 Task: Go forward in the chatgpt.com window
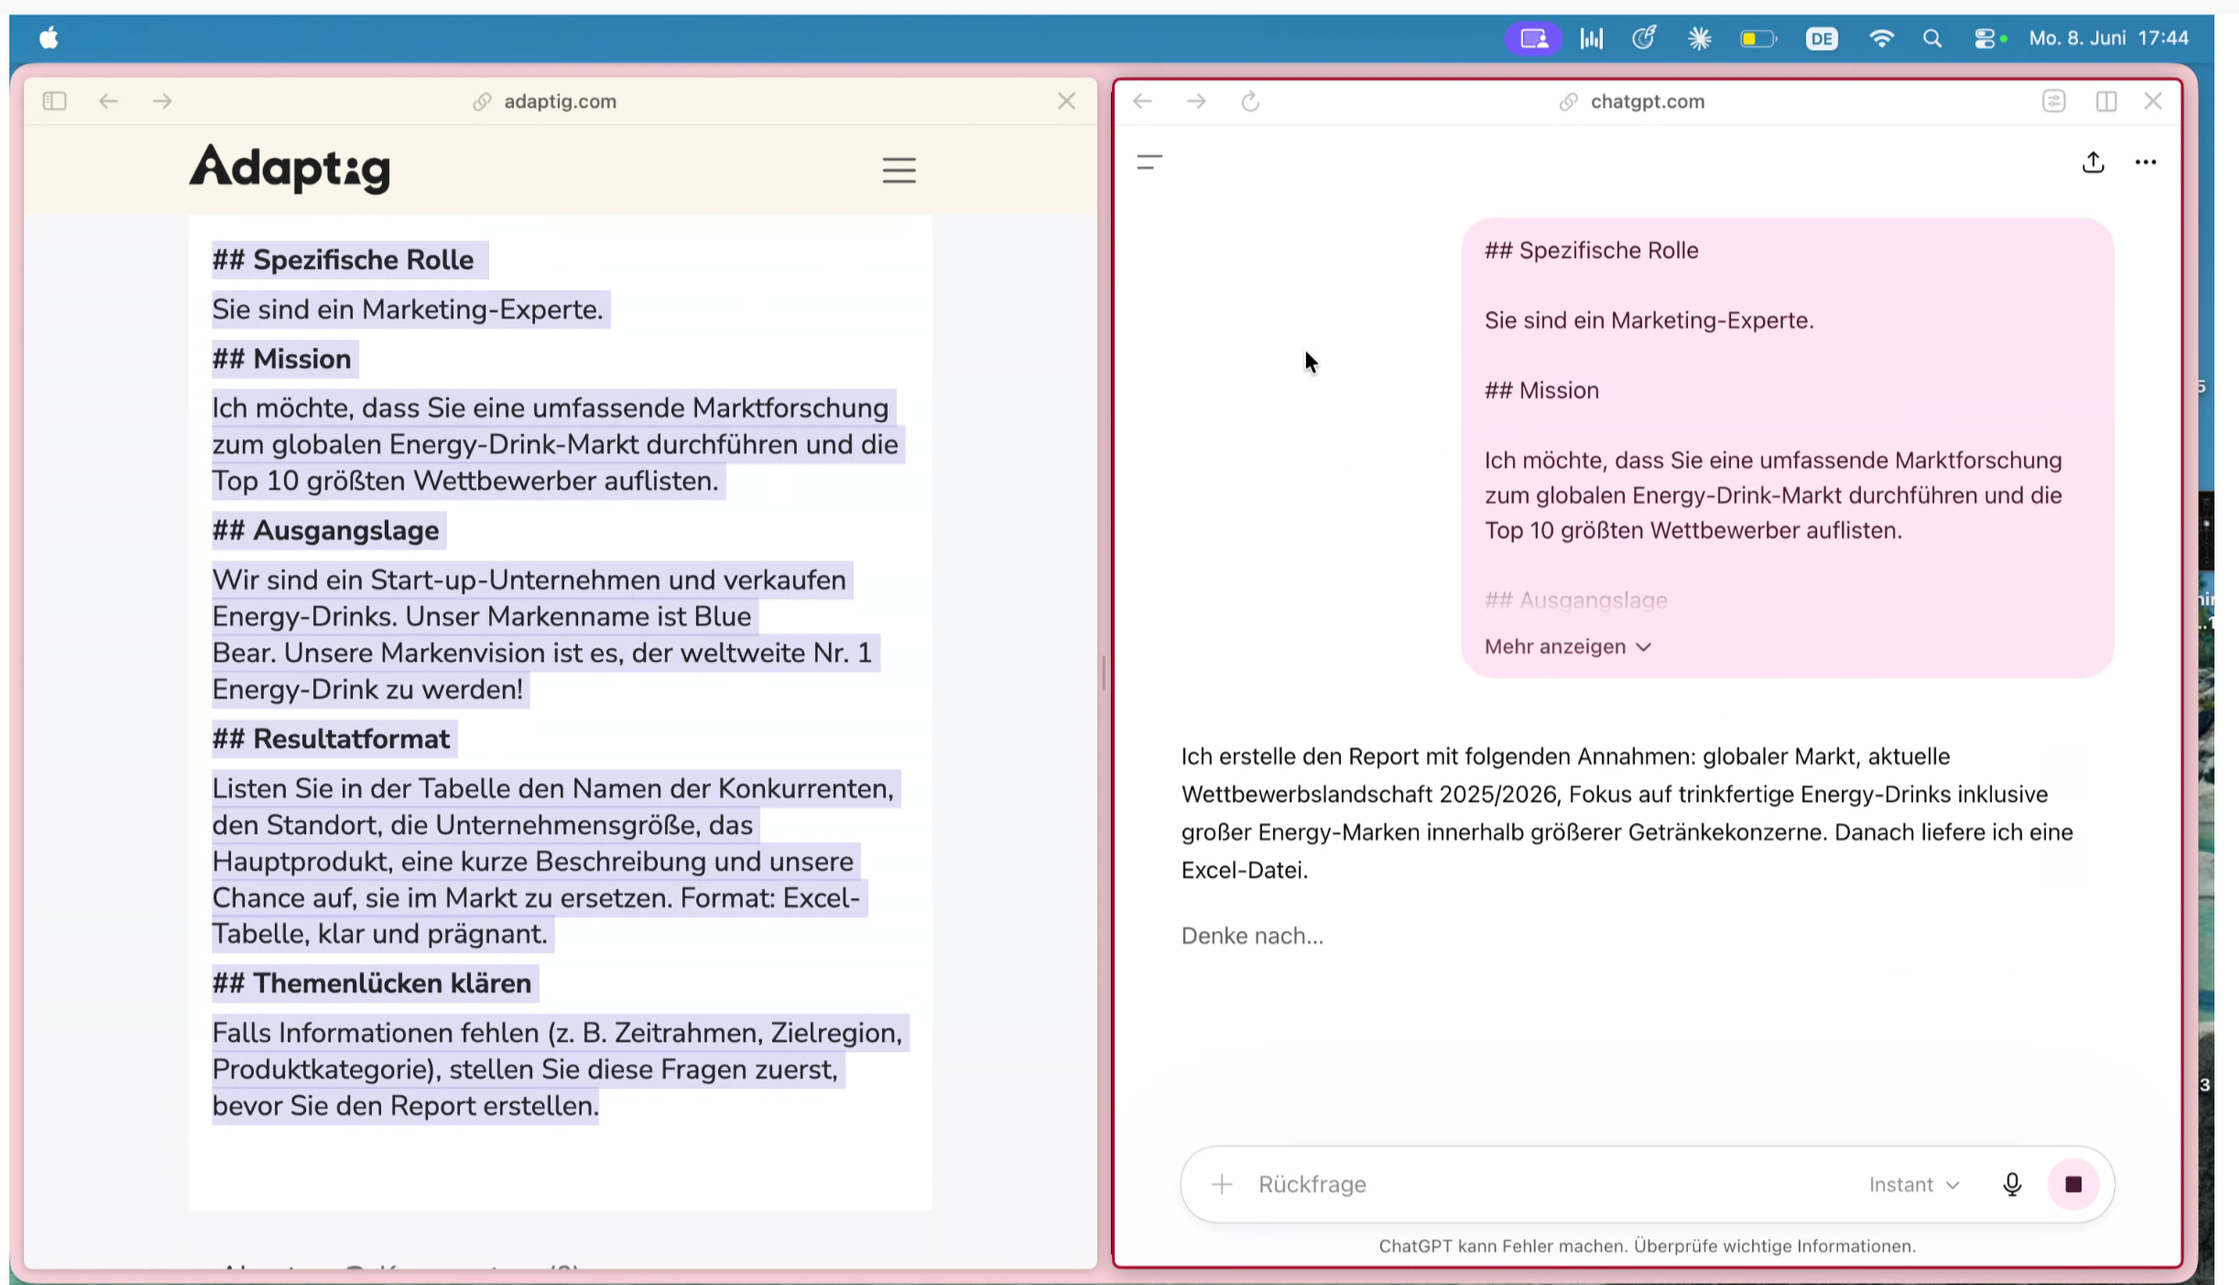pyautogui.click(x=1196, y=101)
